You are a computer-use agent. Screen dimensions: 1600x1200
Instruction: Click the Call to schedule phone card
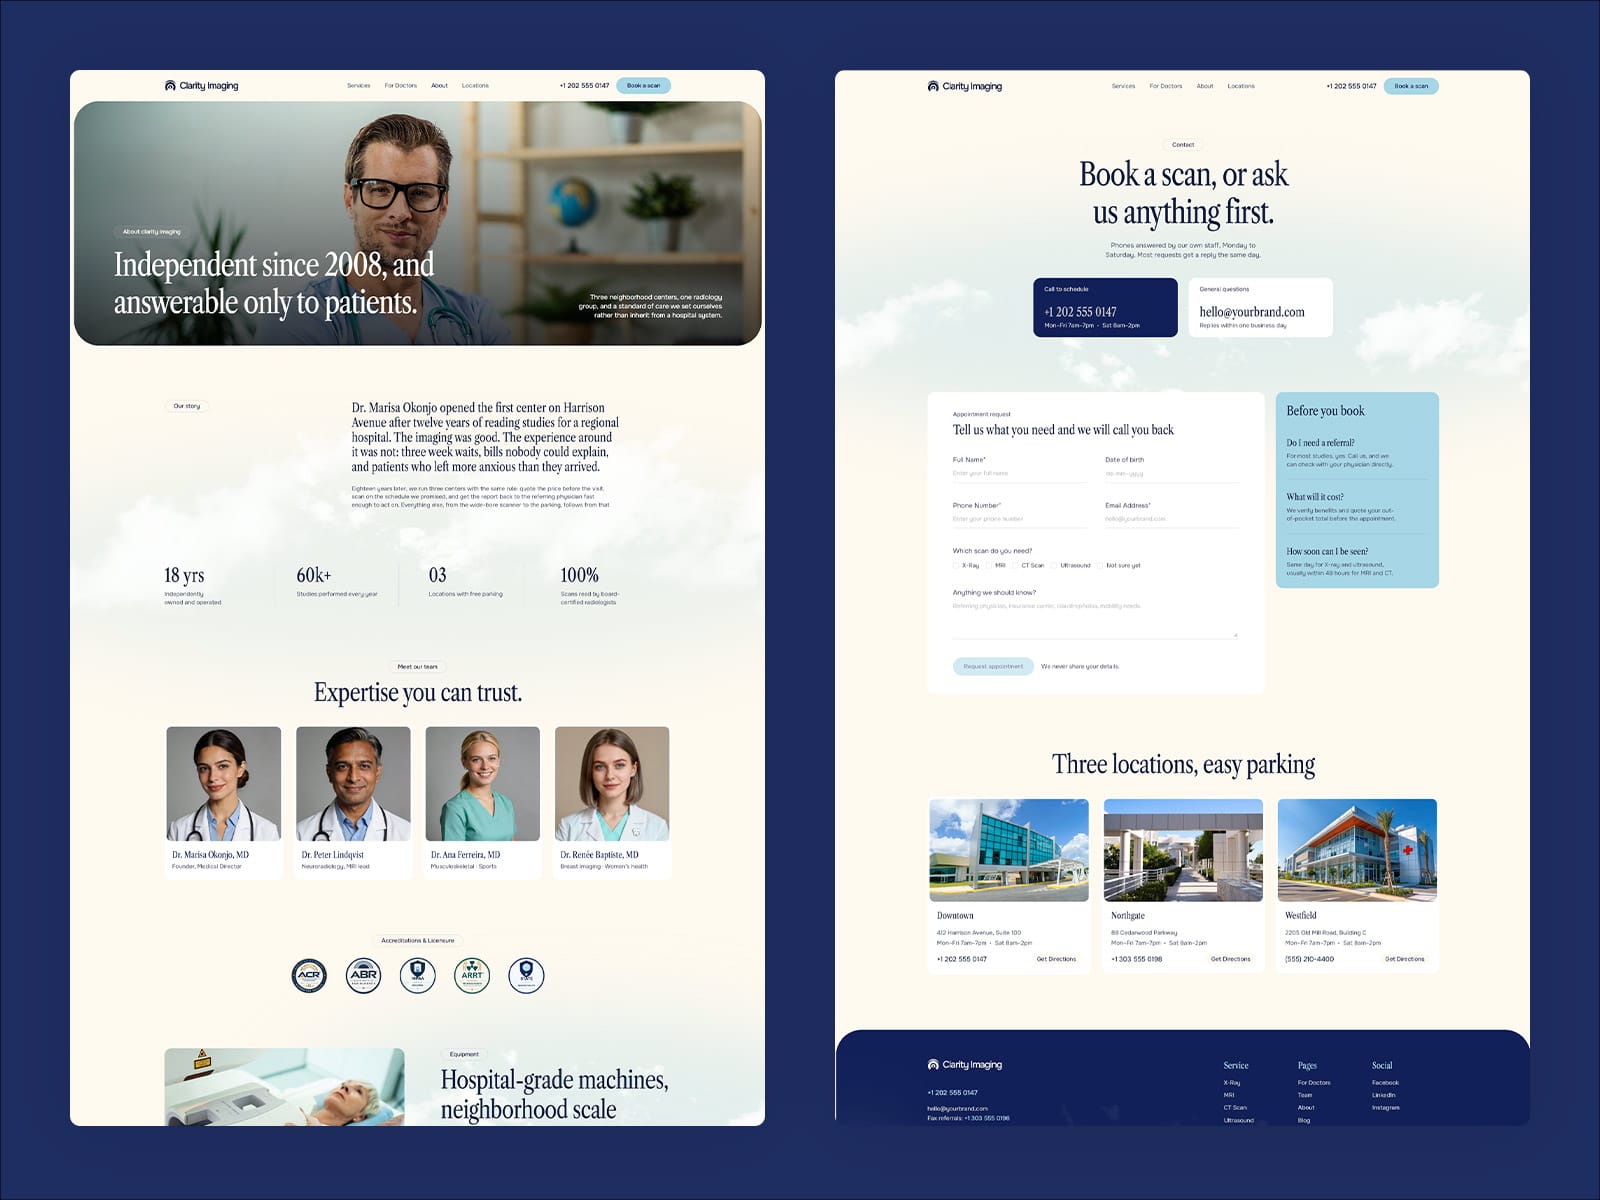point(1105,308)
